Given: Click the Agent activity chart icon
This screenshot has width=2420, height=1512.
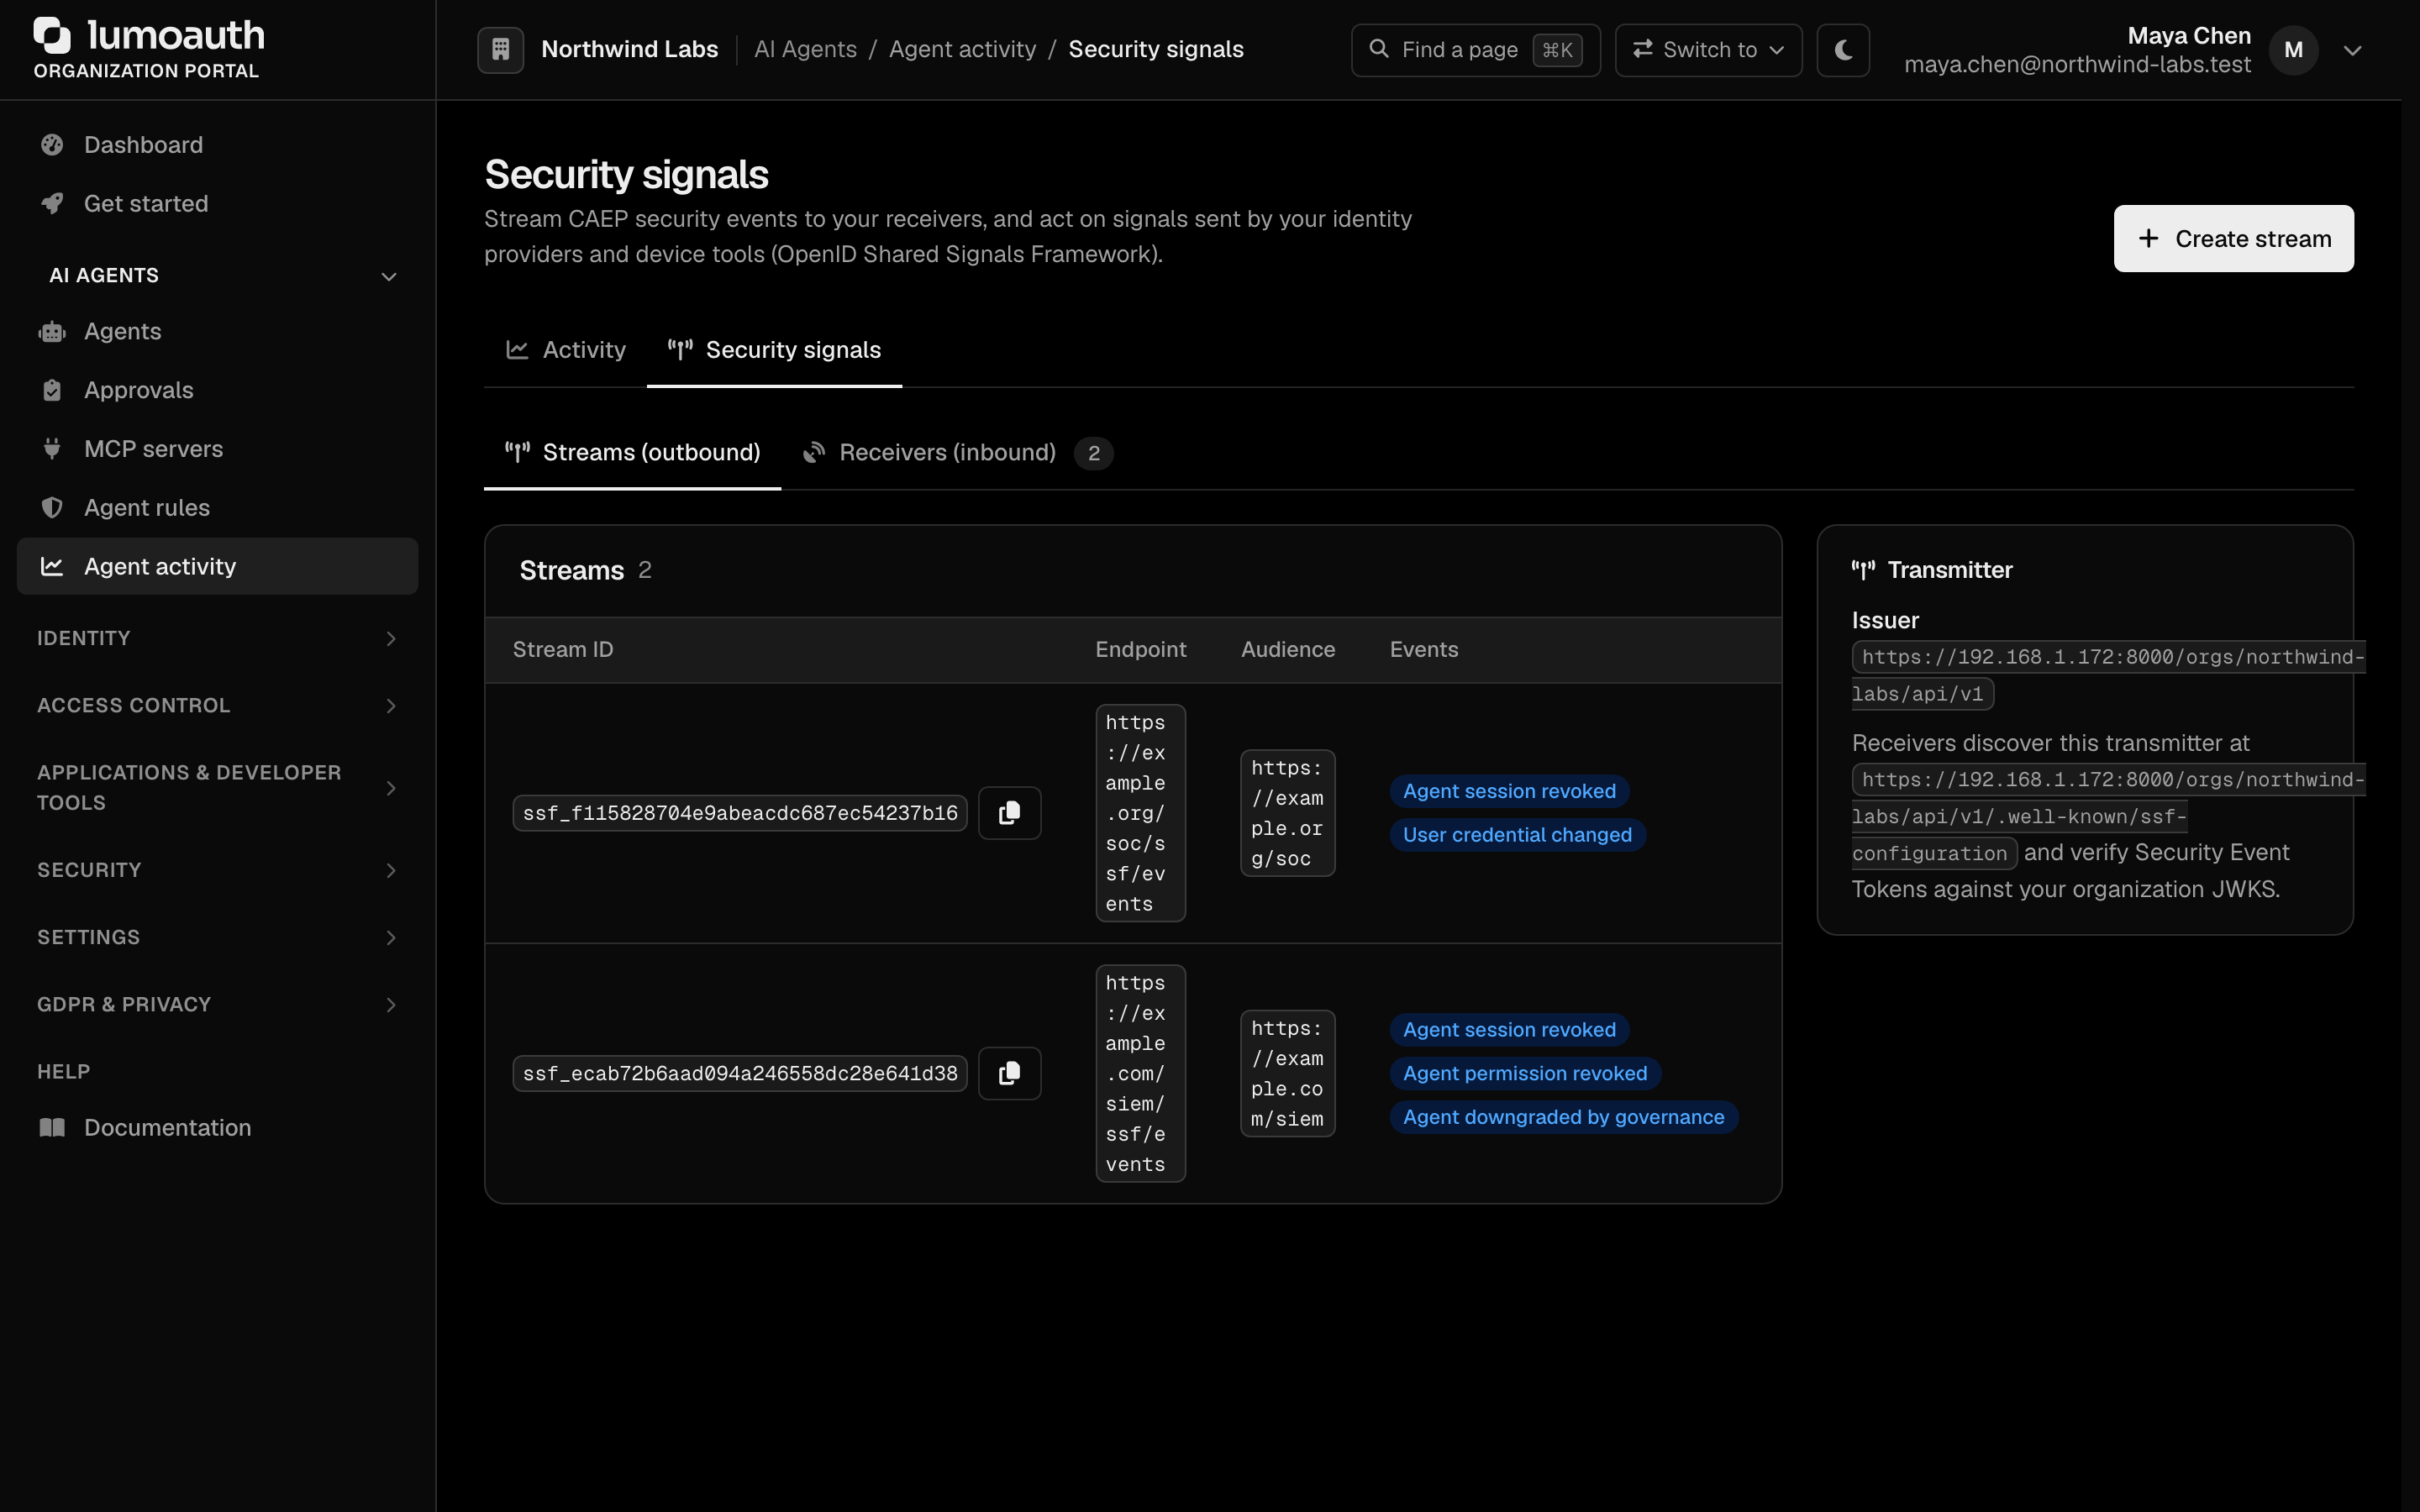Looking at the screenshot, I should pyautogui.click(x=52, y=567).
